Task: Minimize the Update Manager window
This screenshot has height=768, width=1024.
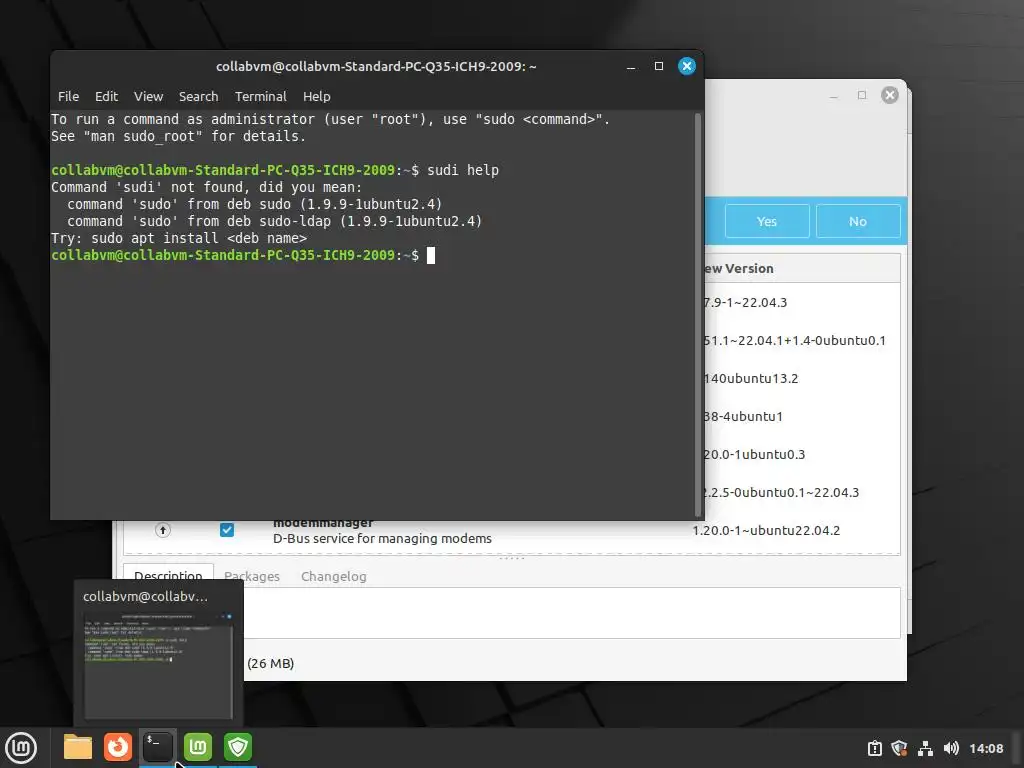Action: tap(833, 95)
